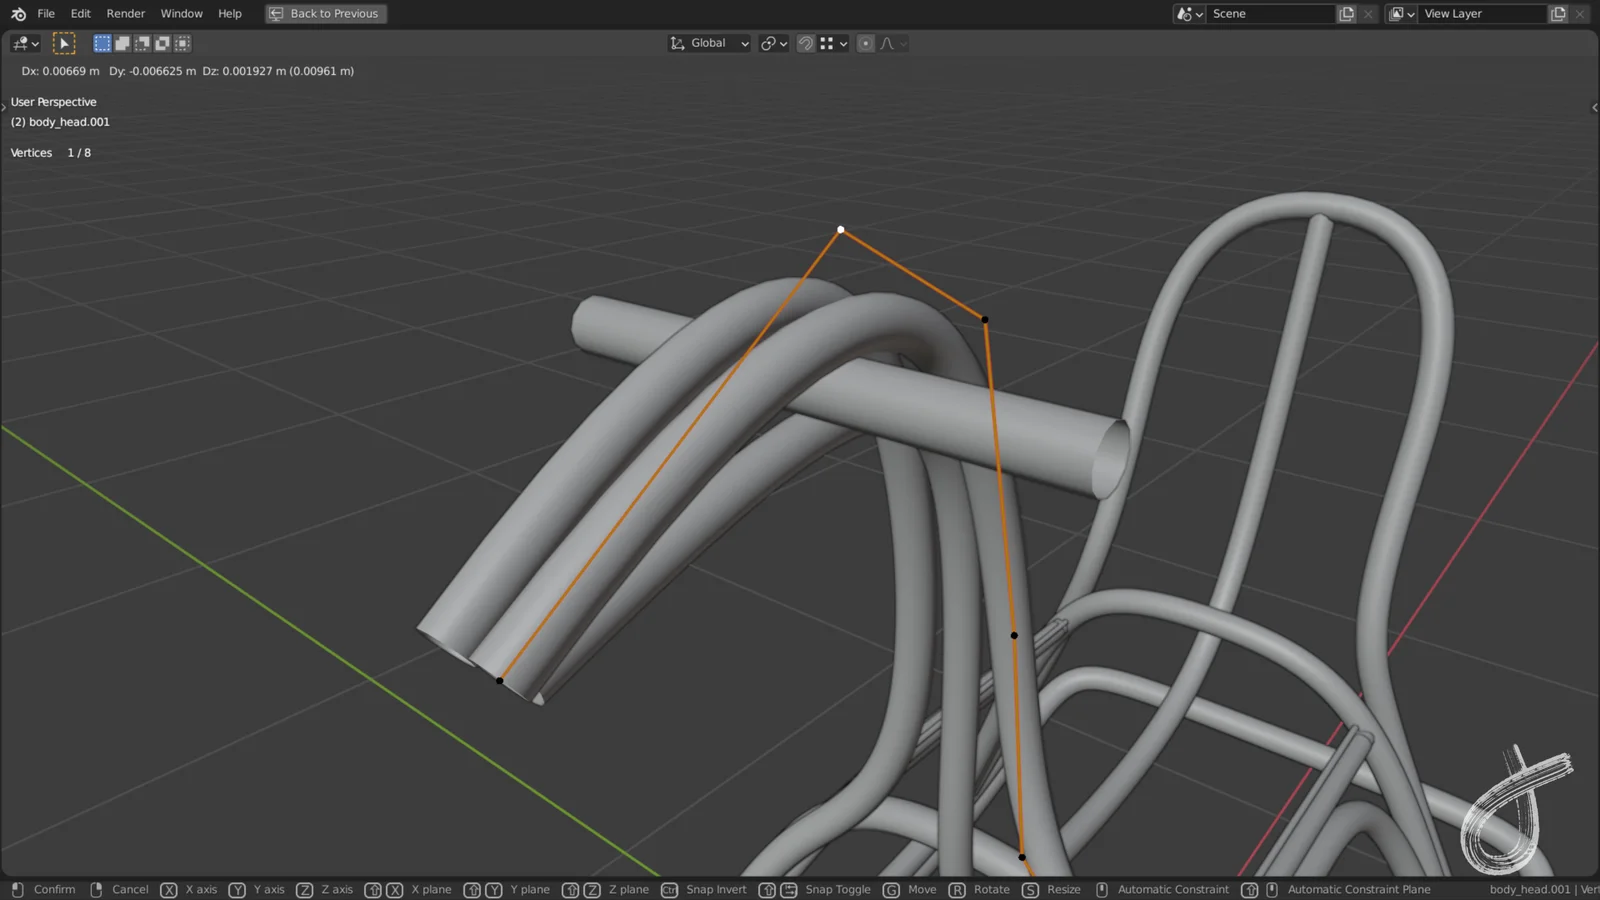
Task: Activate the Set selection mode
Action: 102,43
